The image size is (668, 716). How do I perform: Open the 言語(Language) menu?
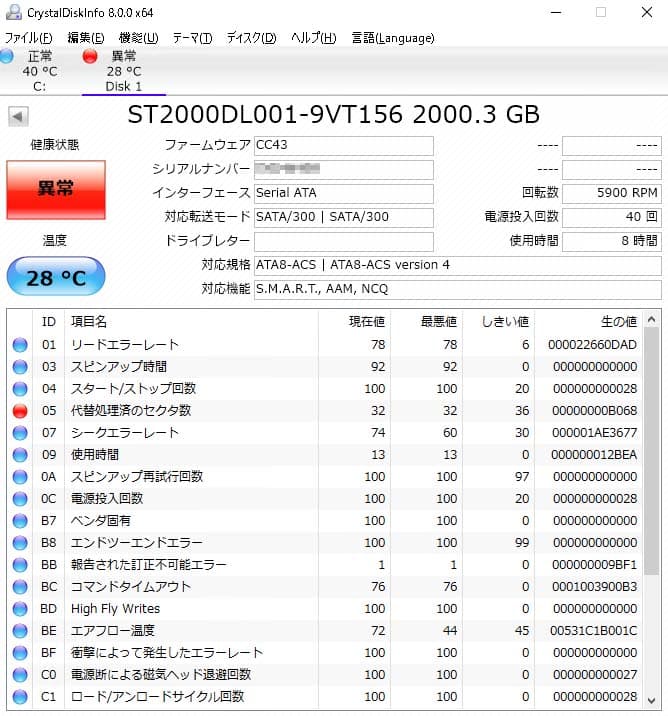click(x=392, y=38)
